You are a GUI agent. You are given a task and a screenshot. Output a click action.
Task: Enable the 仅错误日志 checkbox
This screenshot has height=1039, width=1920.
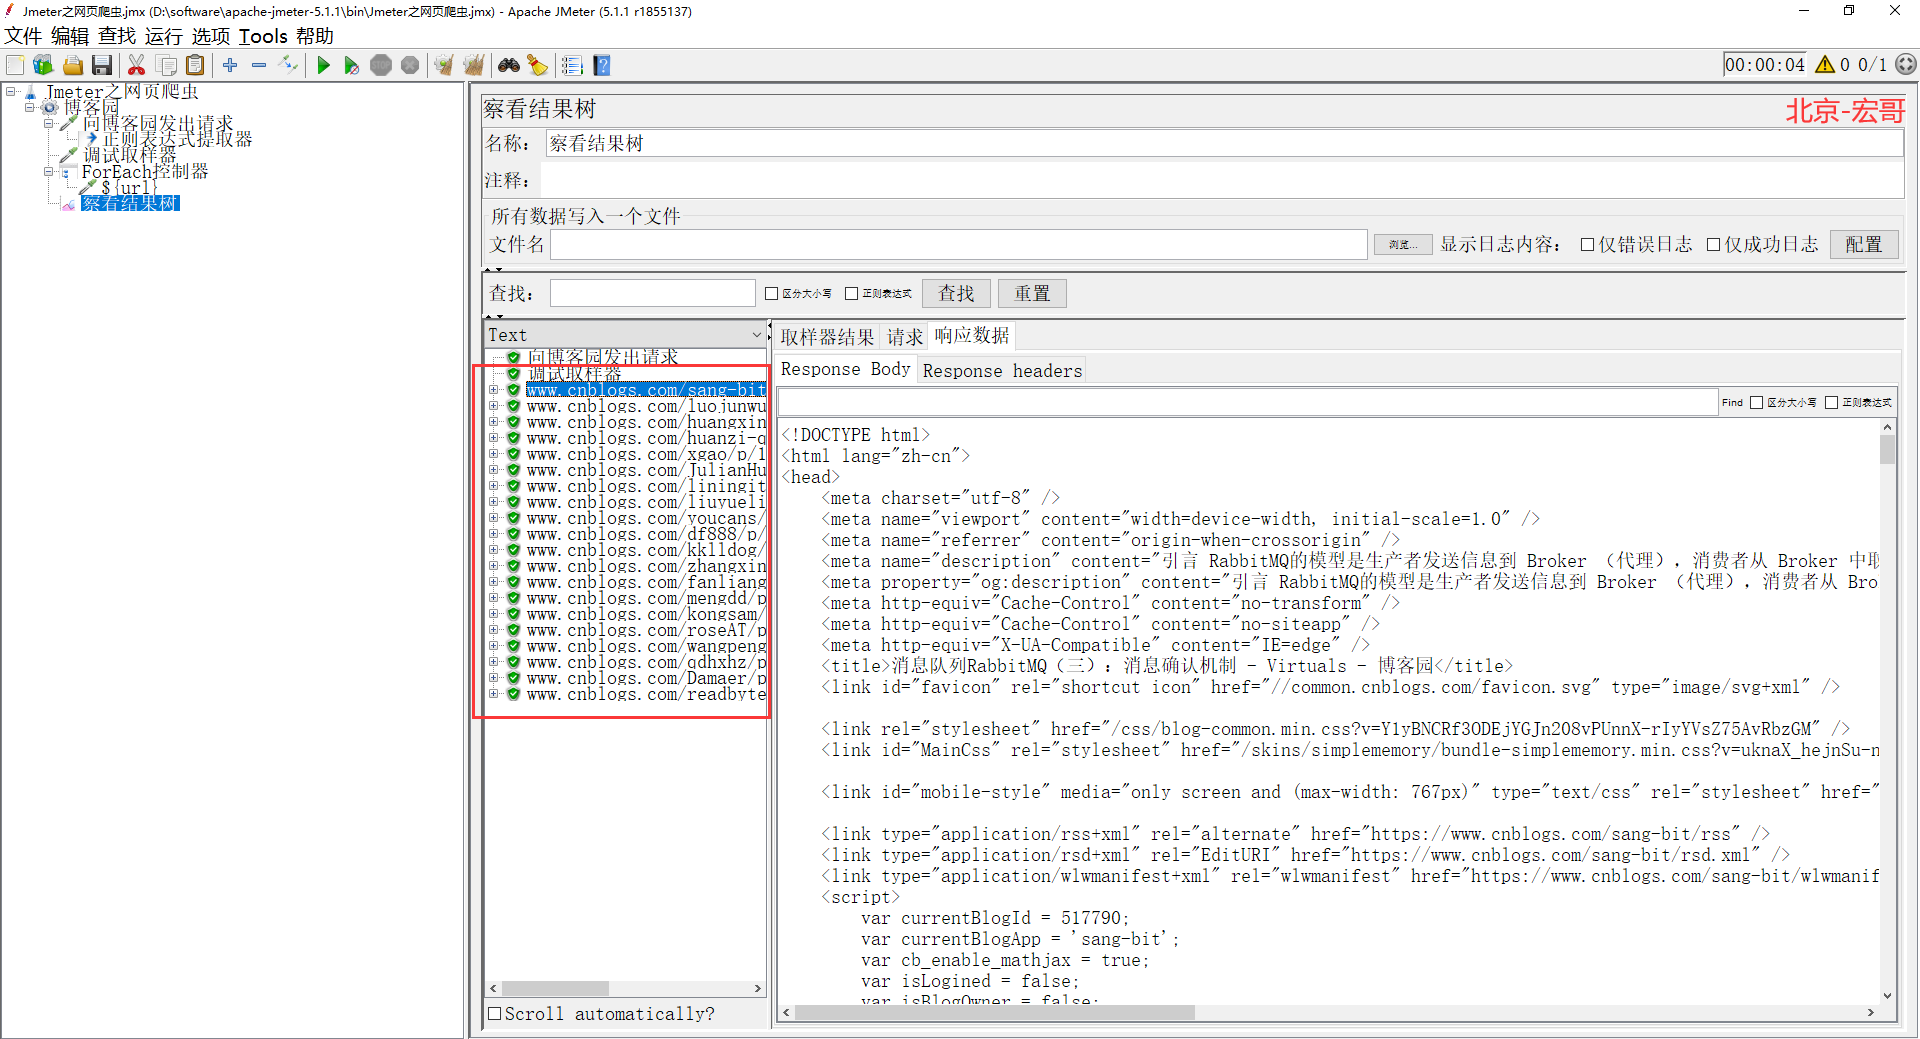[1587, 244]
